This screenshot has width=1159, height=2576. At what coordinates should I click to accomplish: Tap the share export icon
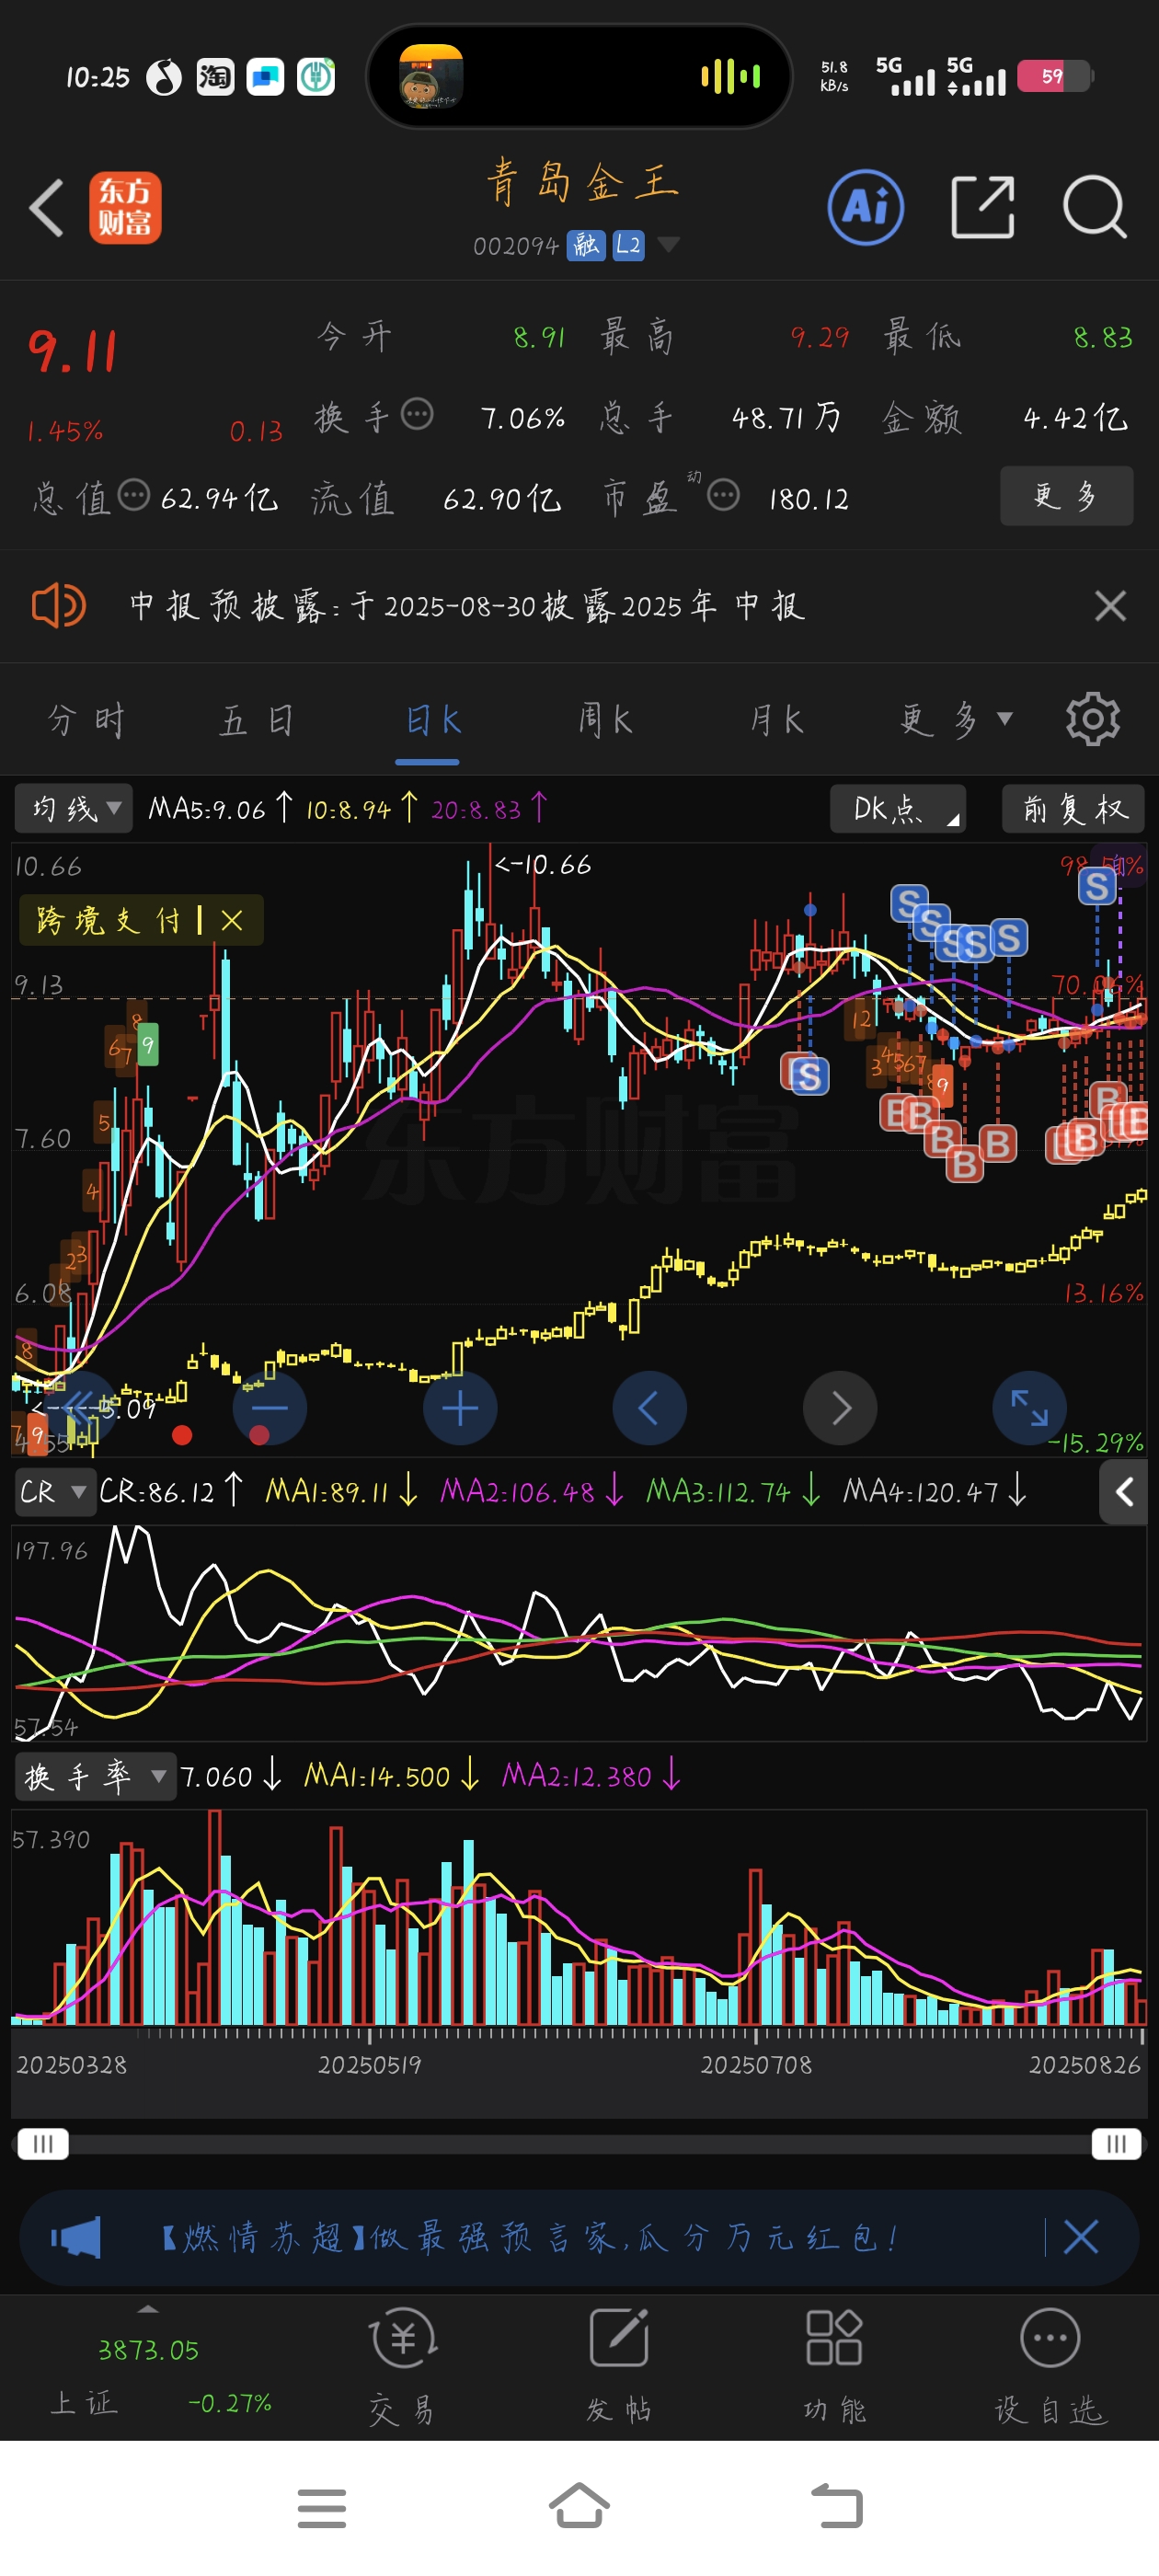click(982, 207)
